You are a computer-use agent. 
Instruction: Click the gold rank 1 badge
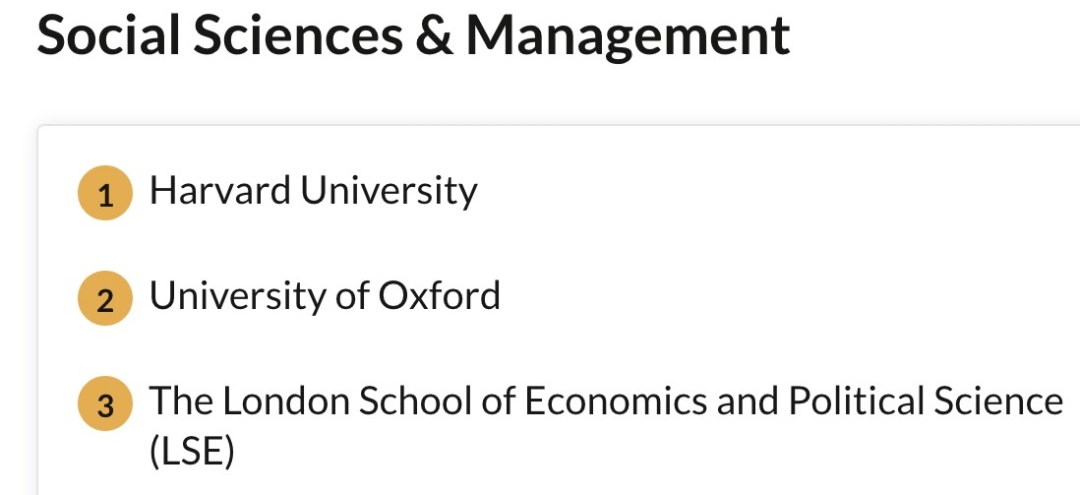click(105, 193)
